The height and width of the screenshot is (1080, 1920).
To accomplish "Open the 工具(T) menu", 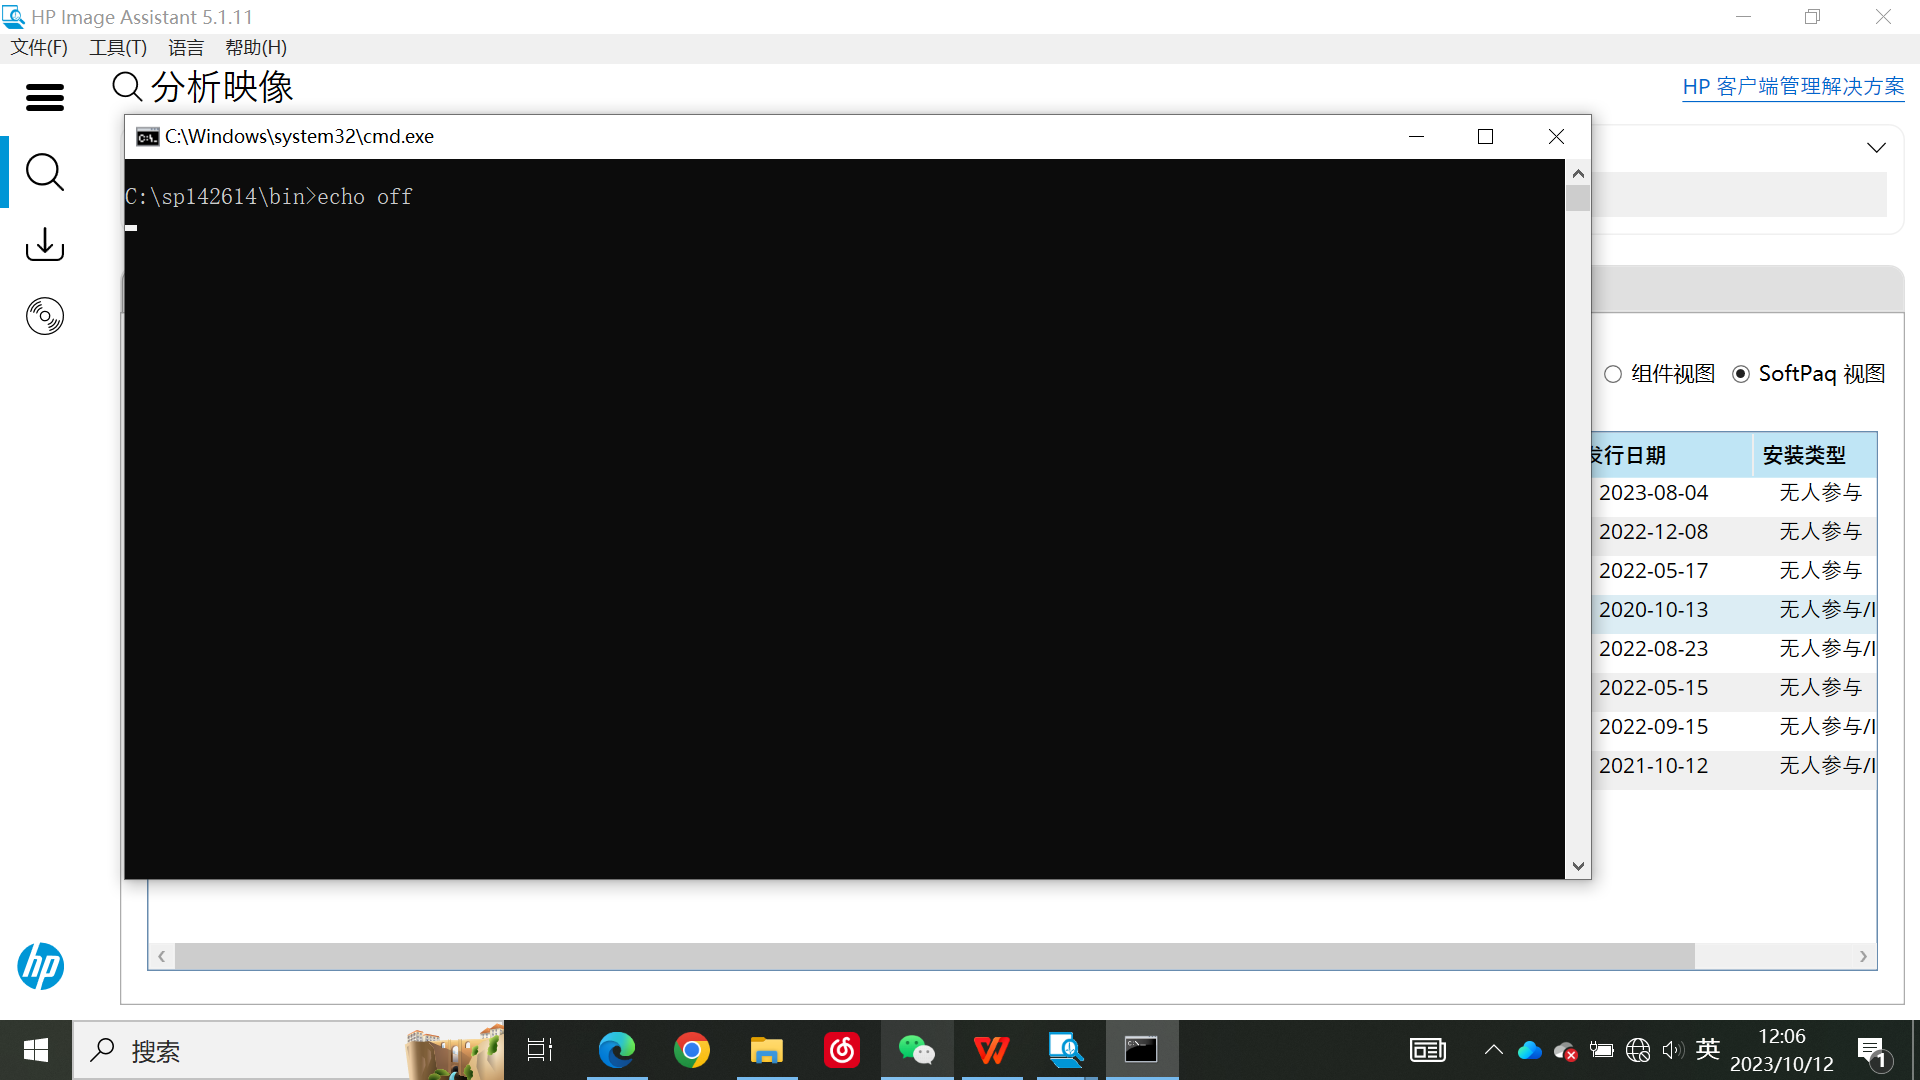I will pyautogui.click(x=118, y=48).
